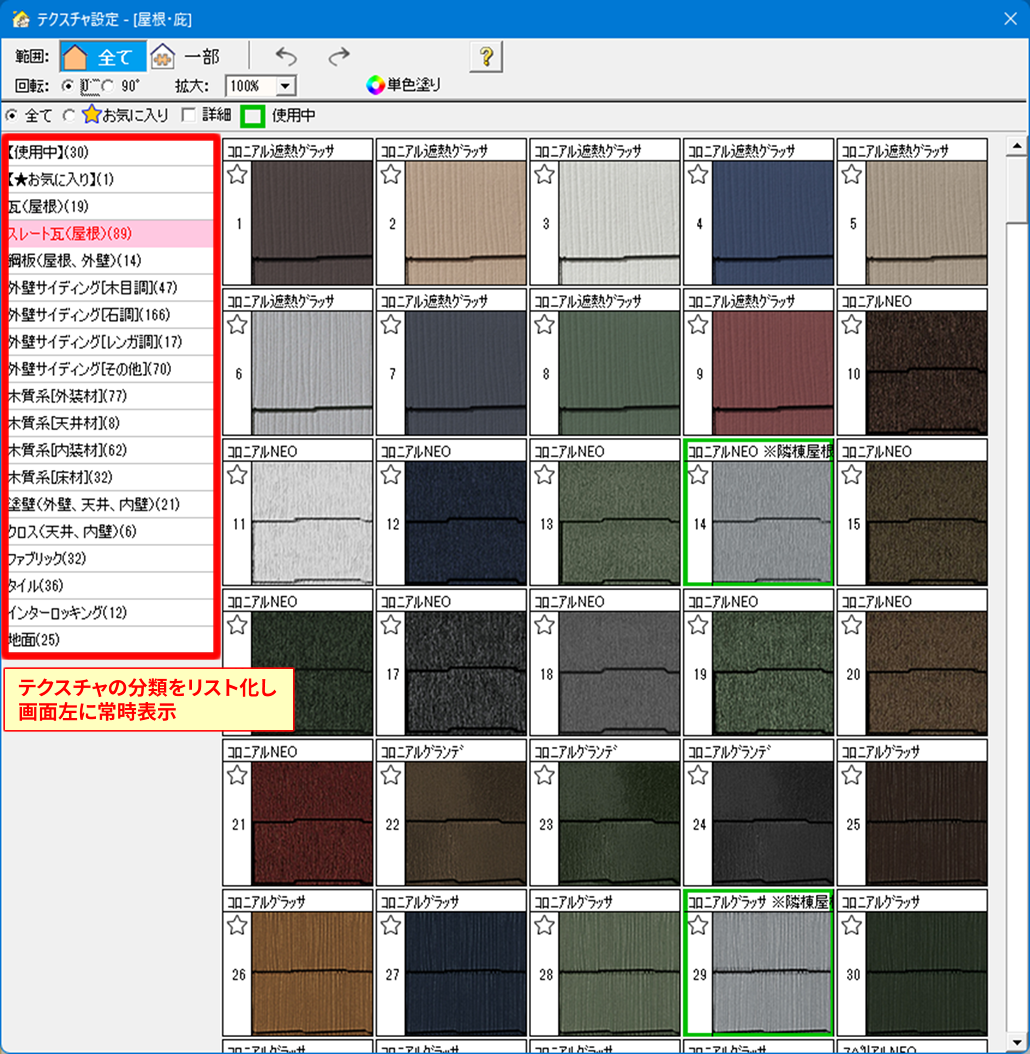Star texture number 2
Screen dimensions: 1030x1054
(391, 175)
